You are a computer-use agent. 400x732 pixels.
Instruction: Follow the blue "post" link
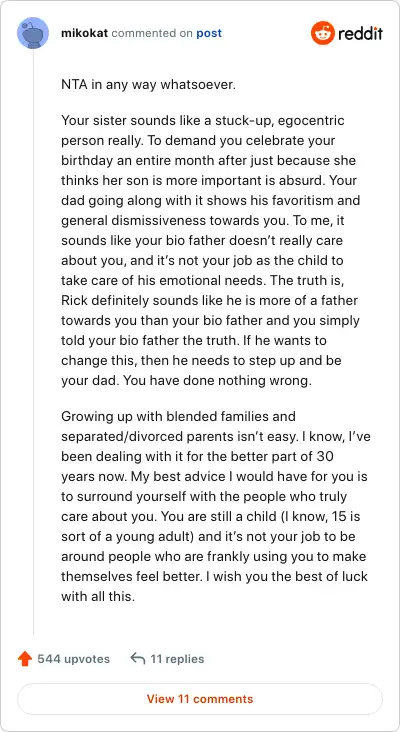(x=209, y=34)
